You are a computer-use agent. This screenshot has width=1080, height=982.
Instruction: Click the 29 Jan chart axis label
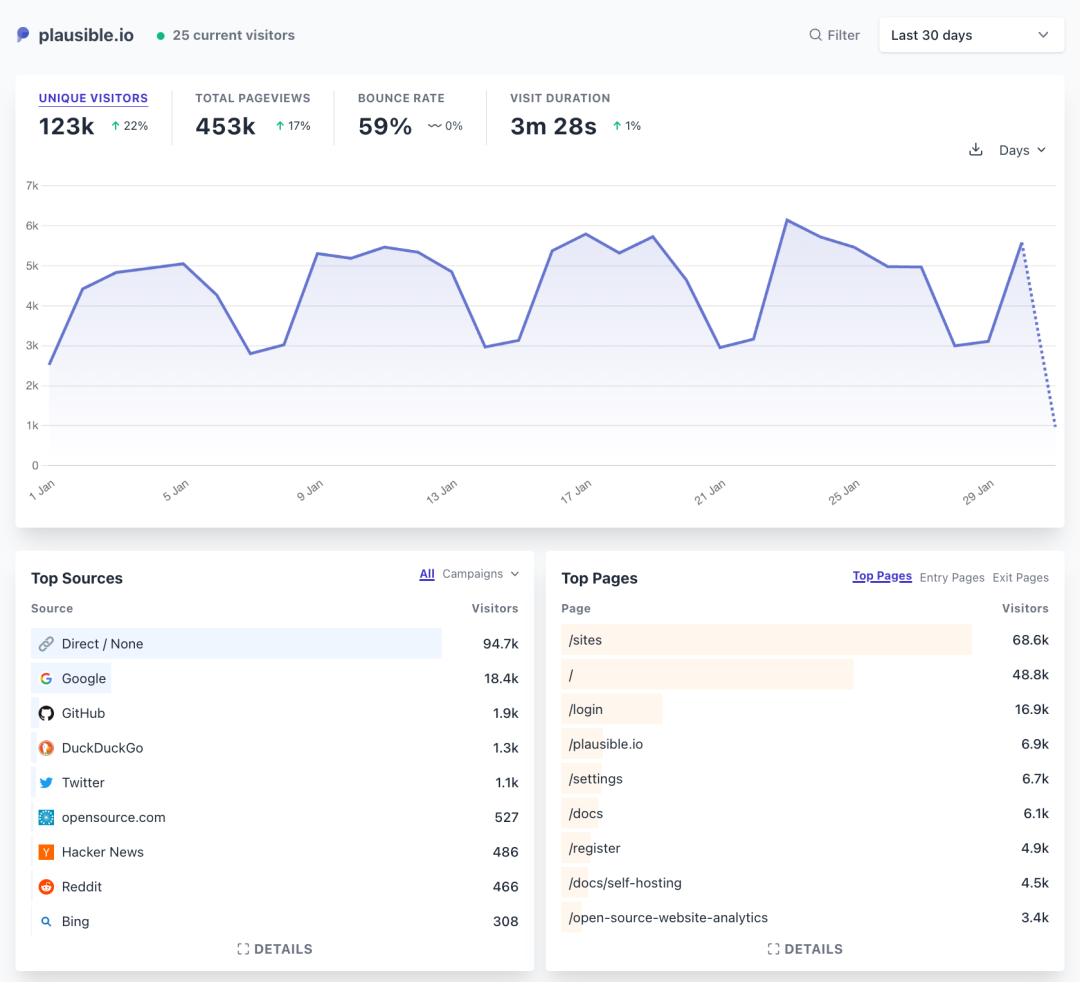pos(978,492)
